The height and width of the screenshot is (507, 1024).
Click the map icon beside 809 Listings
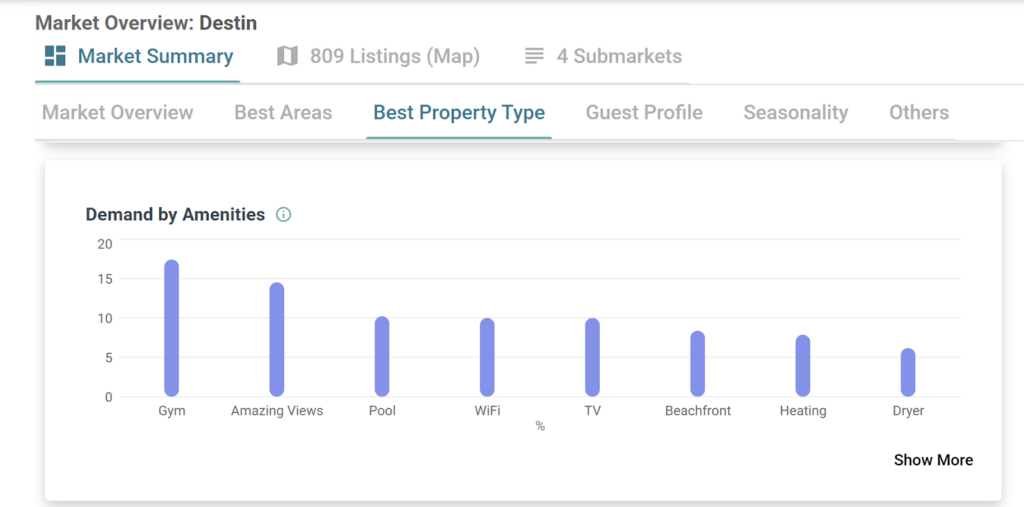(288, 56)
